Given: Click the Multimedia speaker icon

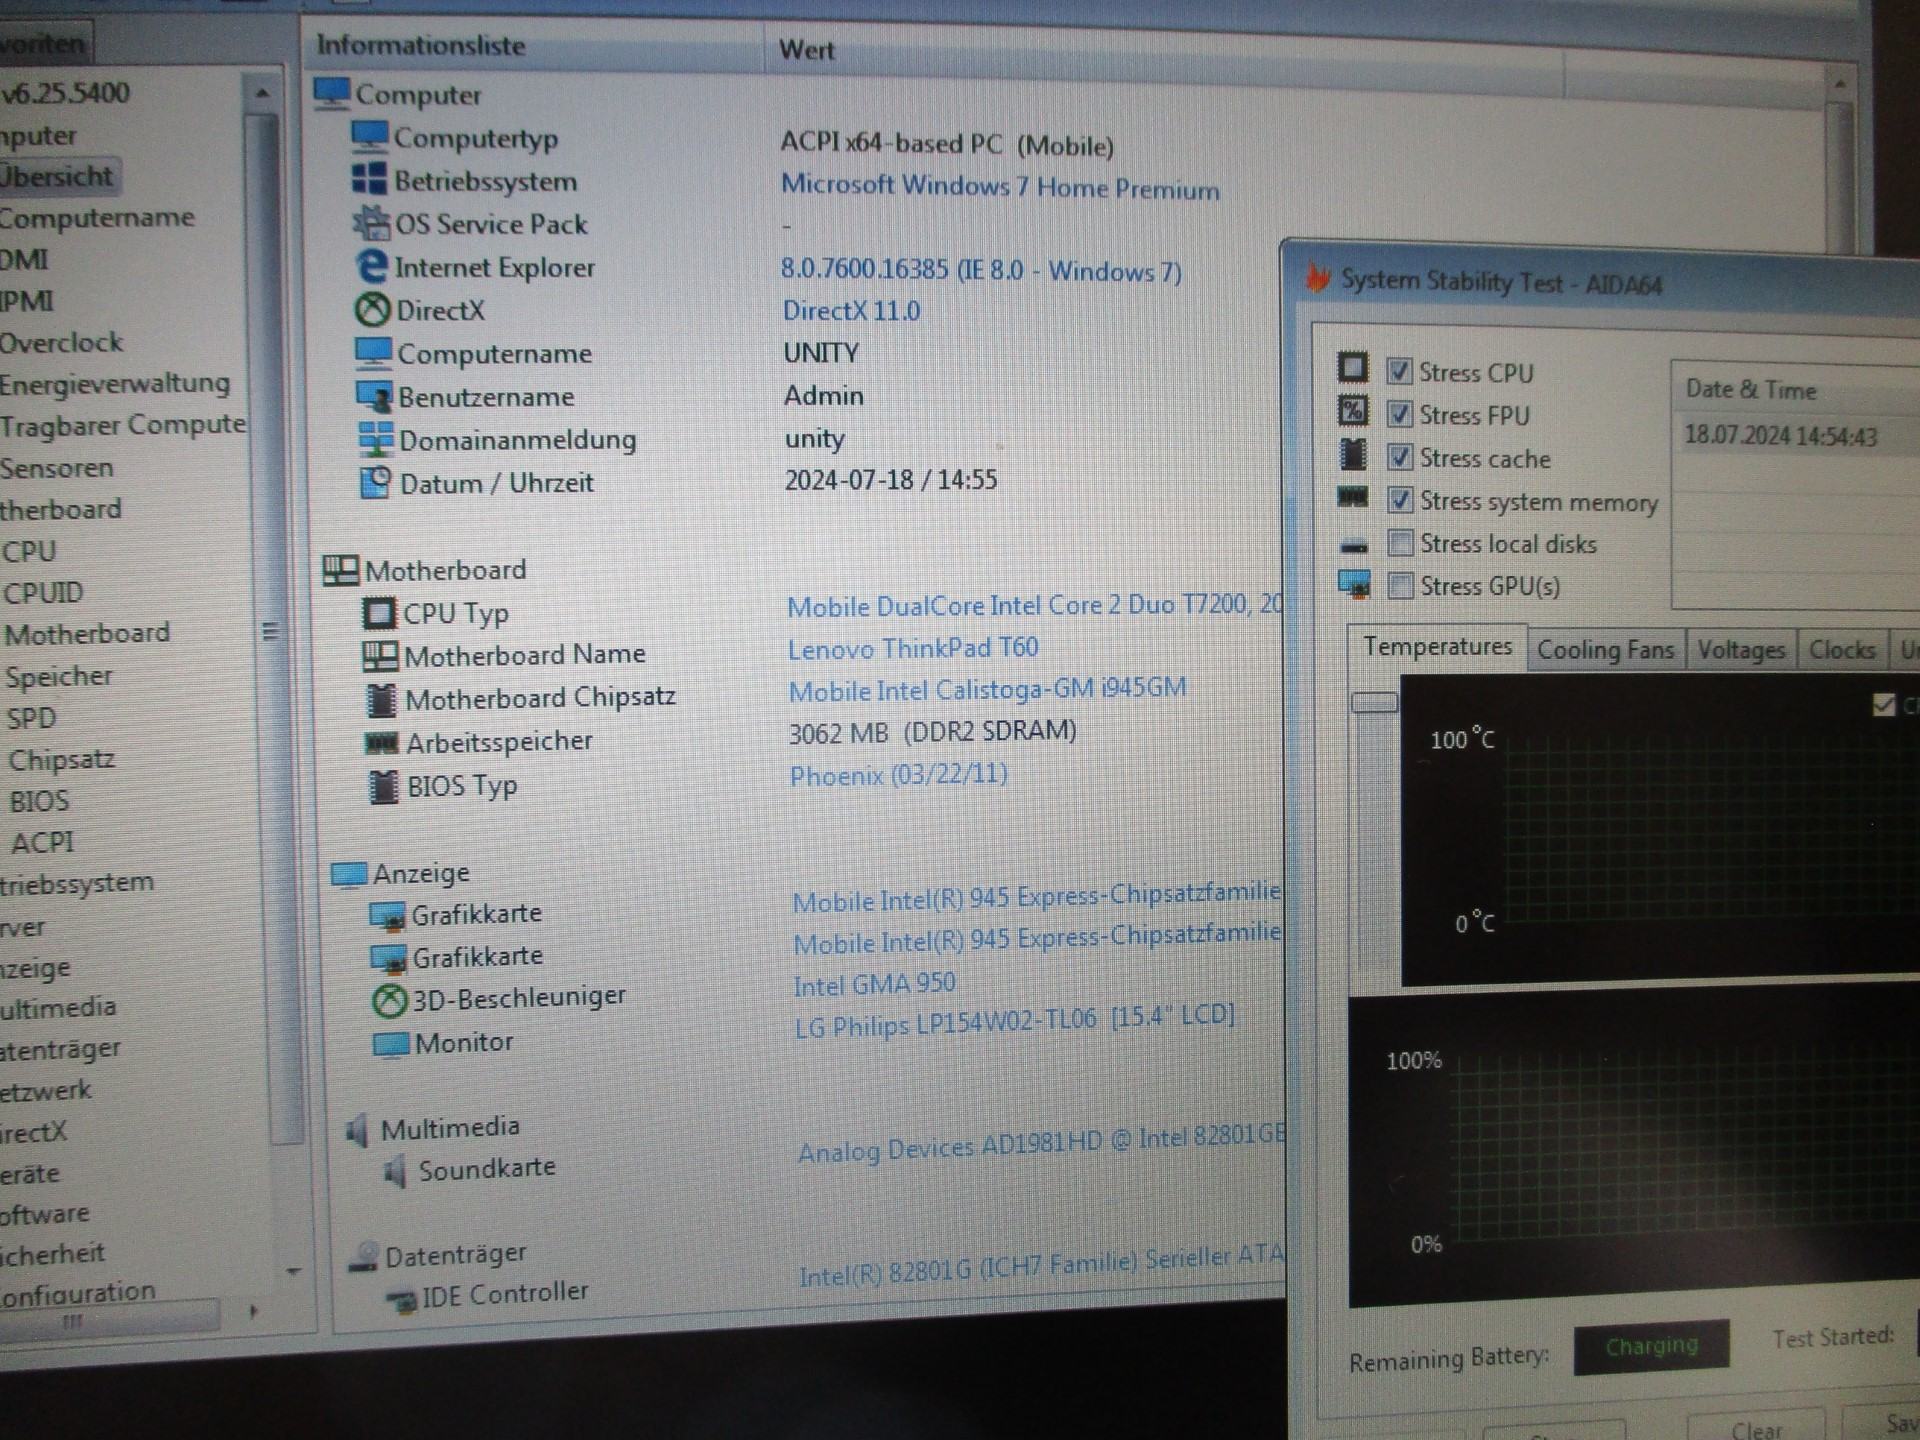Looking at the screenshot, I should coord(357,1130).
